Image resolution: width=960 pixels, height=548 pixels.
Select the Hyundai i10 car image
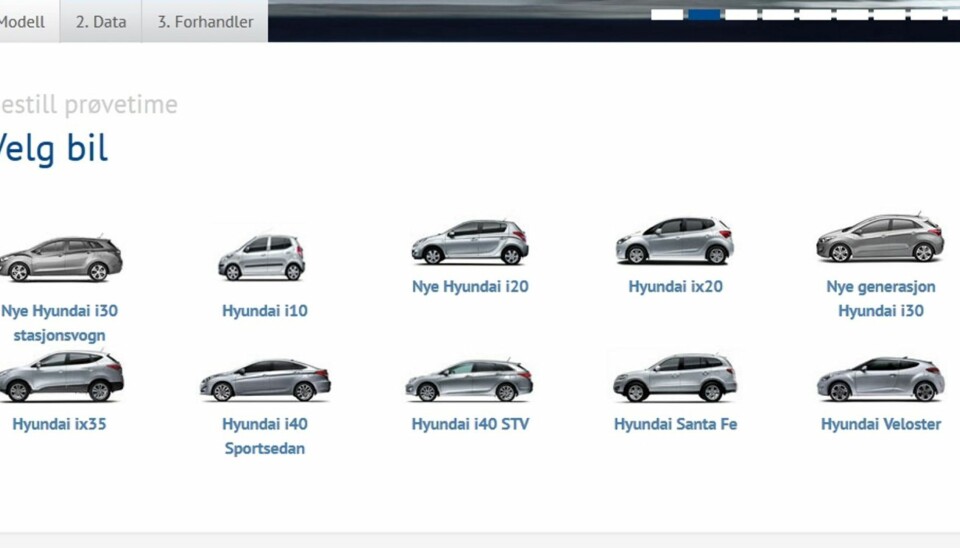click(262, 258)
